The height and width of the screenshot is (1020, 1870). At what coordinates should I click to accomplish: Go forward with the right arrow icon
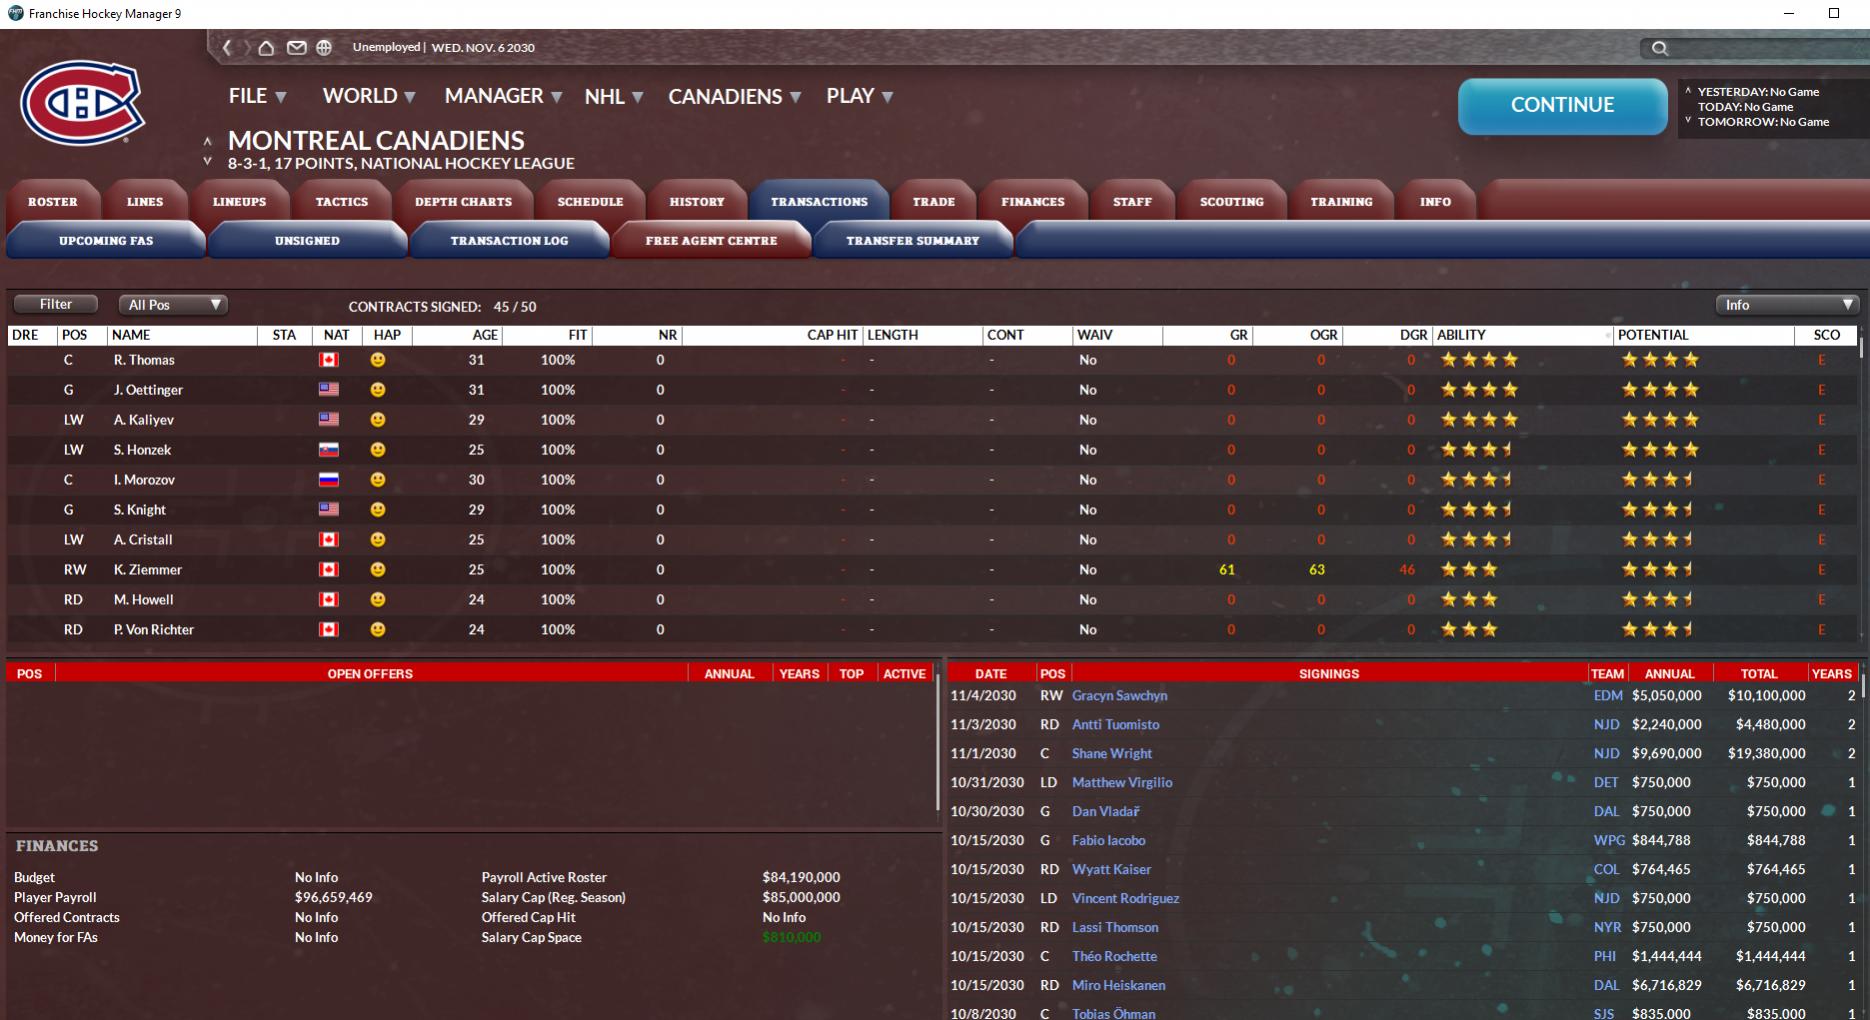pos(246,47)
